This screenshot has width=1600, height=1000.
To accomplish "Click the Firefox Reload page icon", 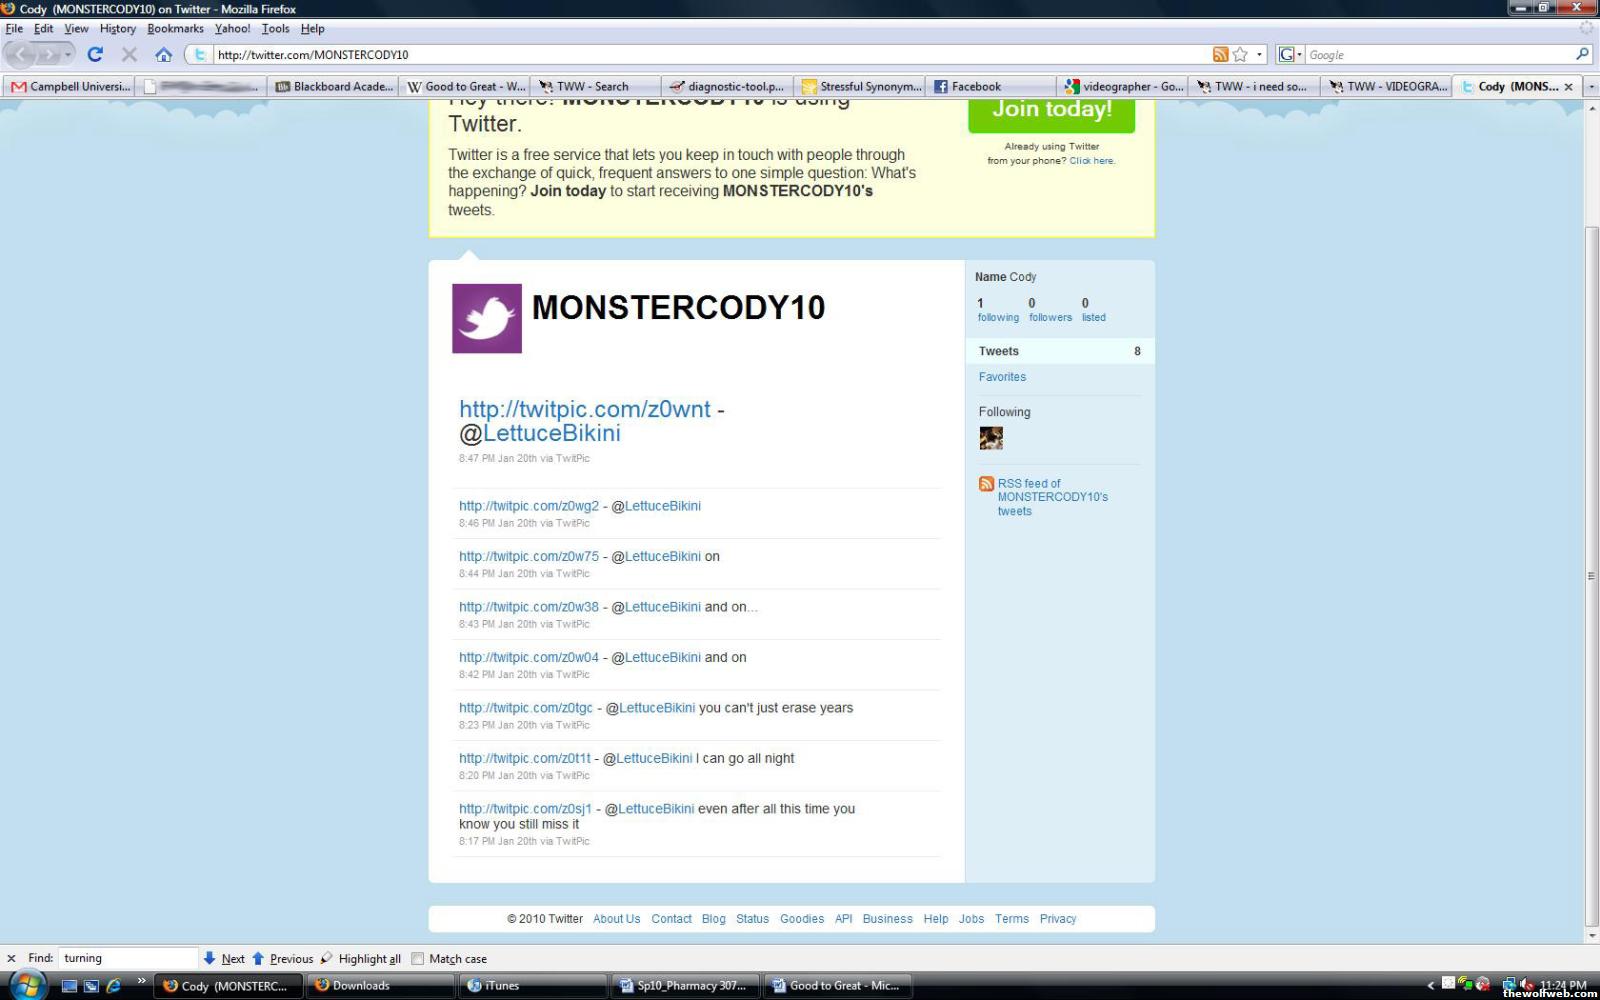I will click(95, 55).
